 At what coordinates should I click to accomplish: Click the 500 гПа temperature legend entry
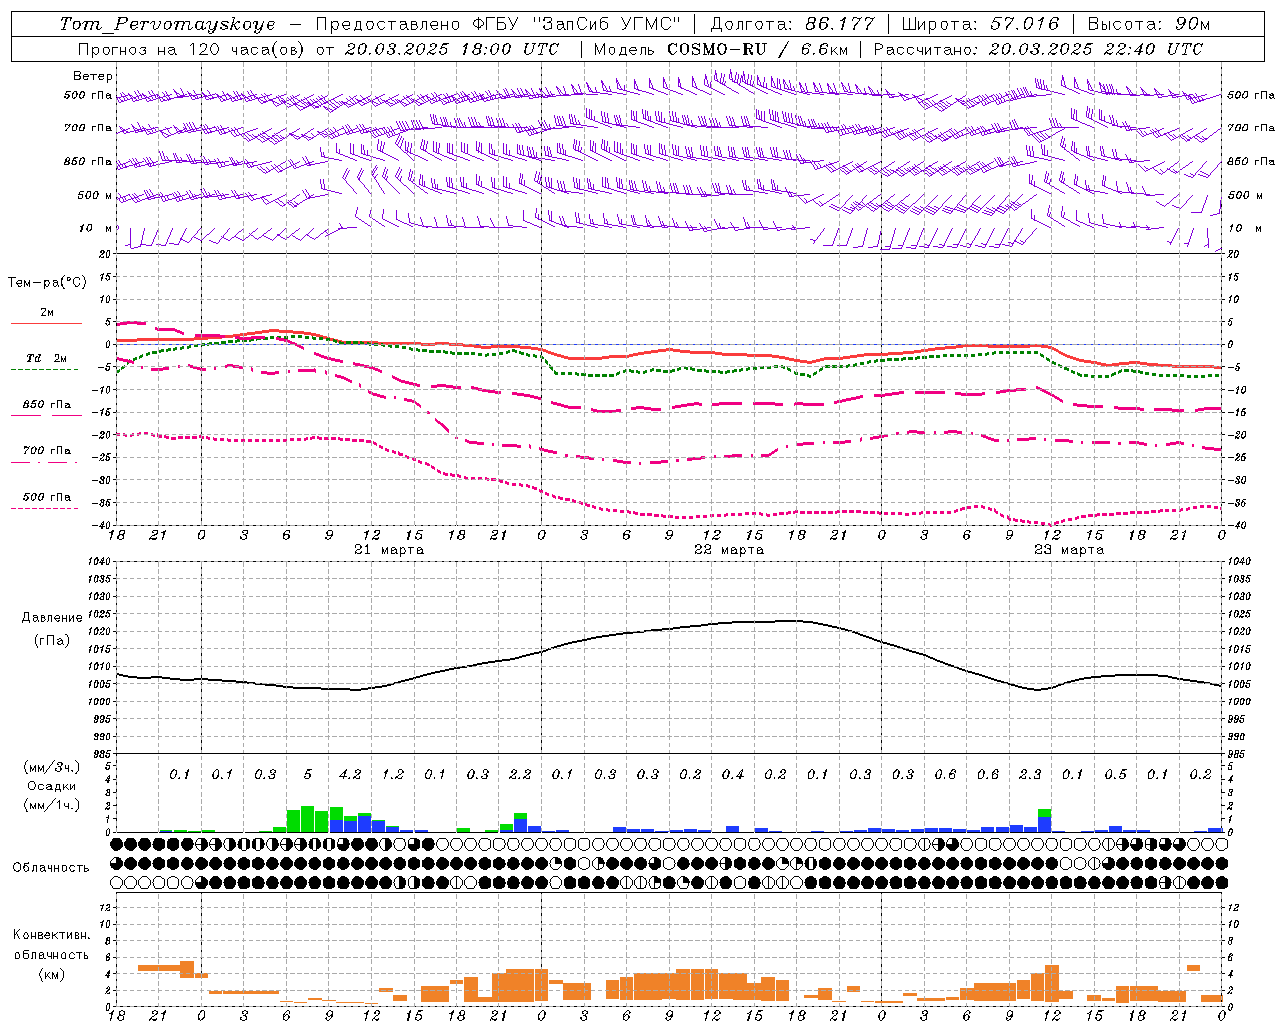click(47, 497)
